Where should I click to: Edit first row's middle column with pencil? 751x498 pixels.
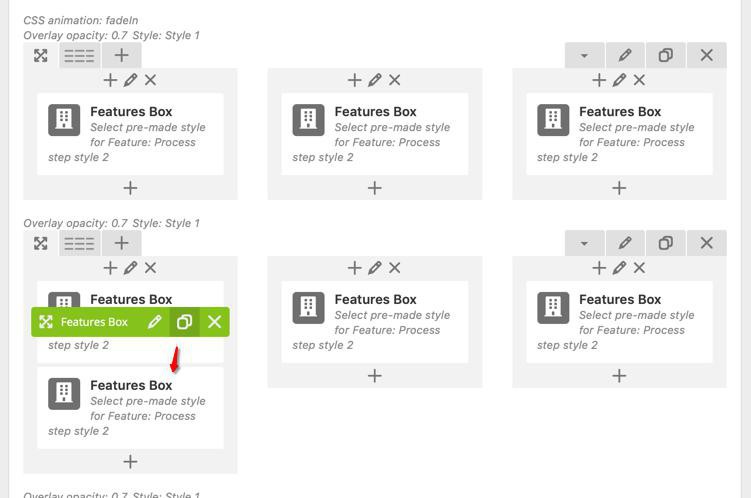[375, 80]
